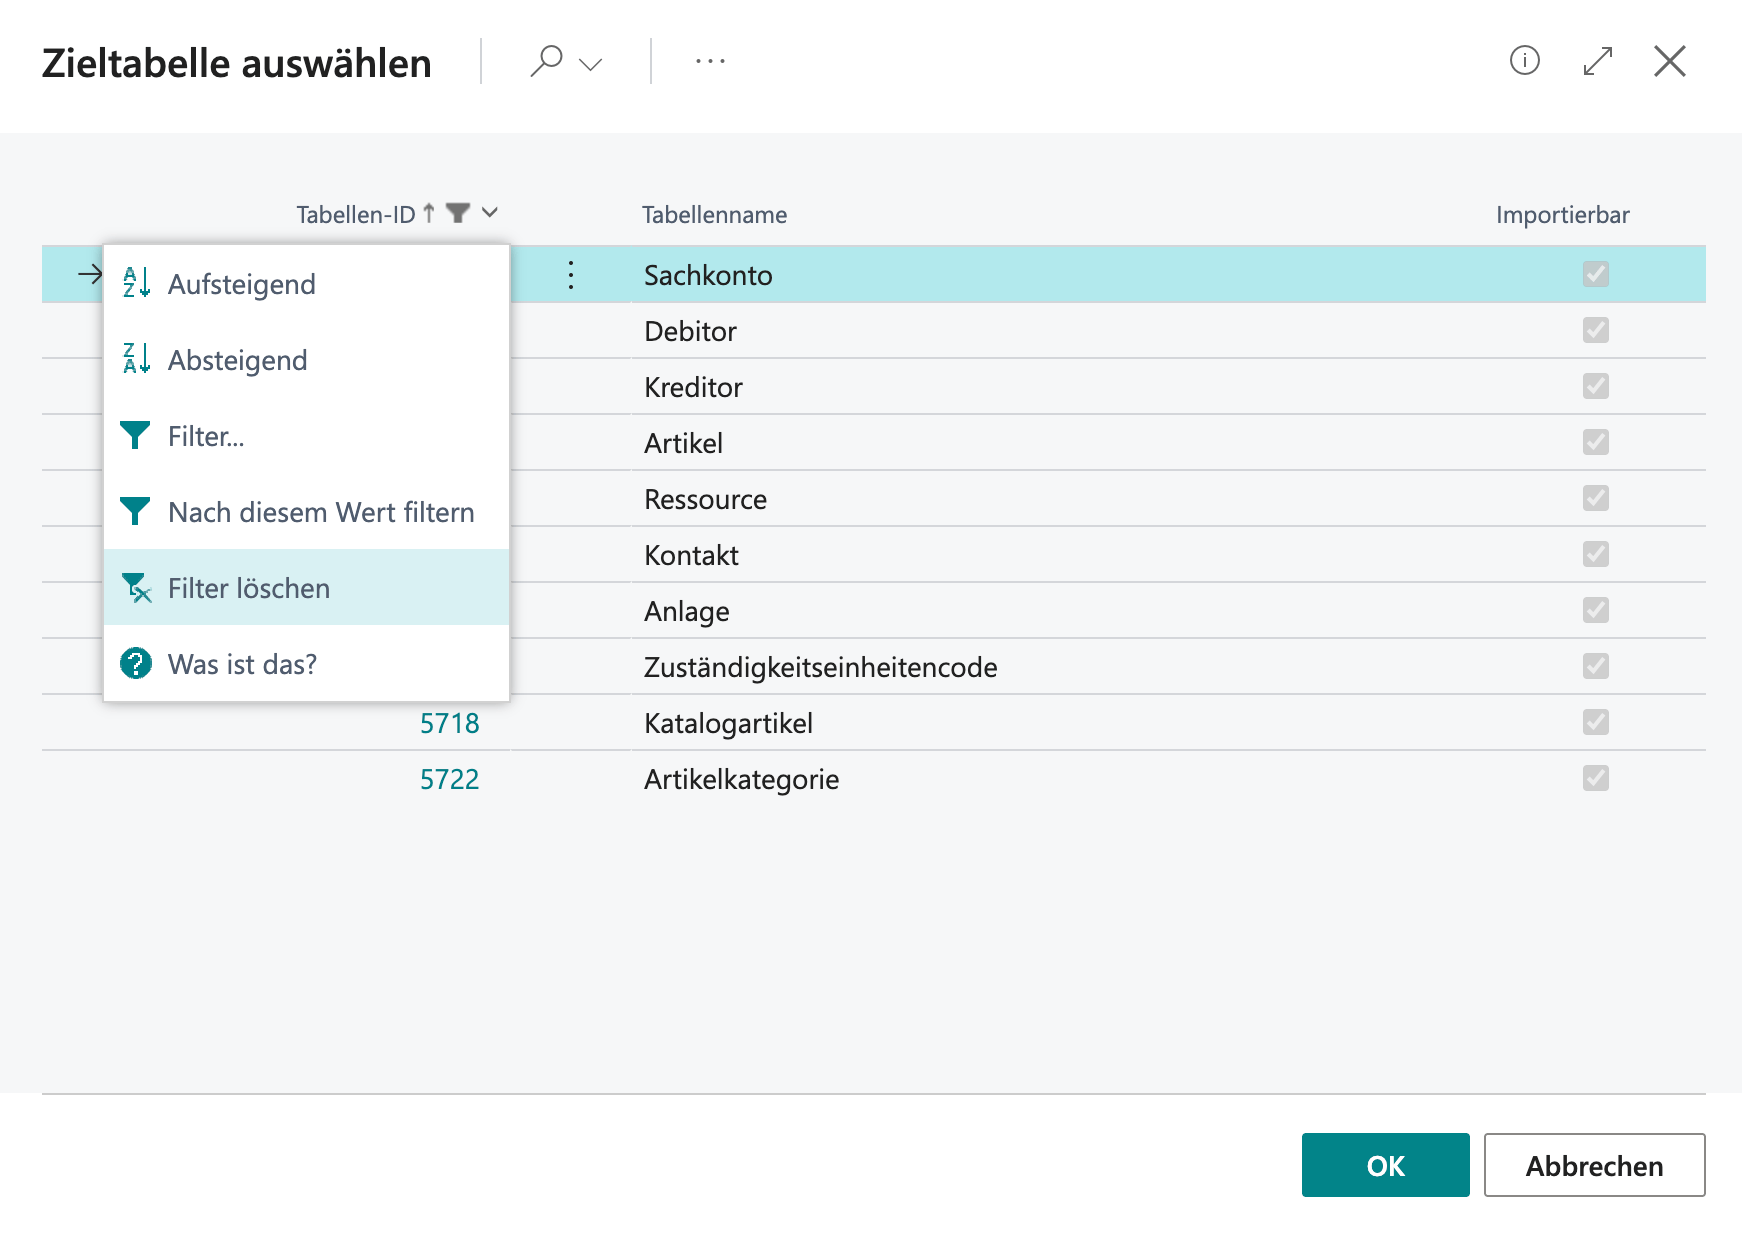The image size is (1742, 1242).
Task: Click the search magnifier icon
Action: click(546, 61)
